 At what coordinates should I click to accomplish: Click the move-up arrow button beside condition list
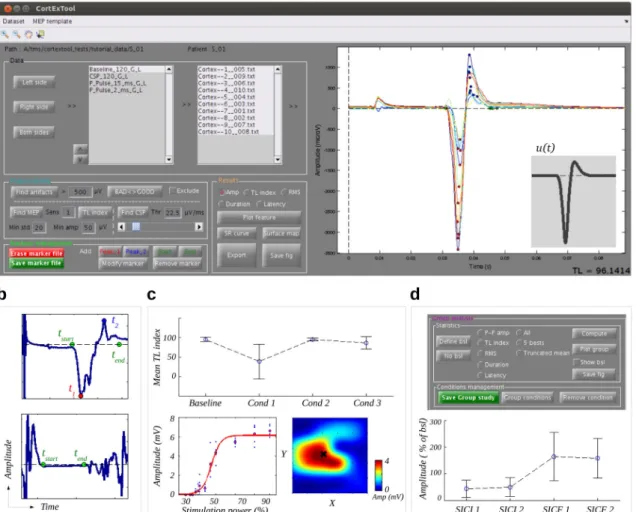tap(80, 149)
